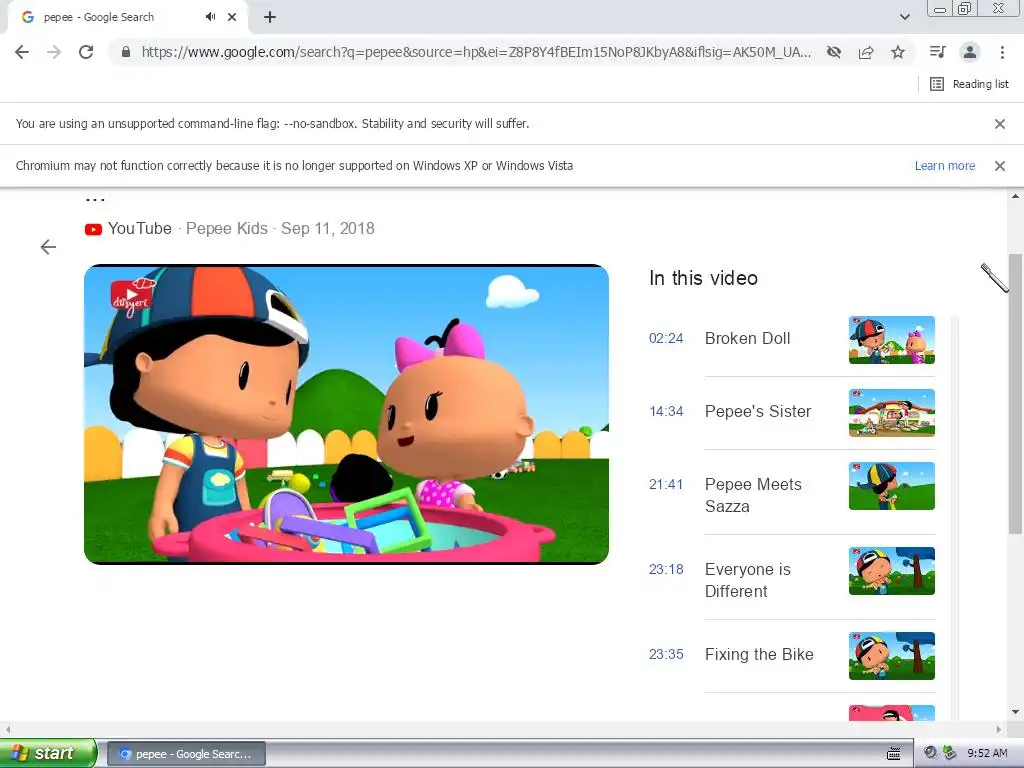1024x768 pixels.
Task: Click the YouTube logo icon
Action: [93, 229]
